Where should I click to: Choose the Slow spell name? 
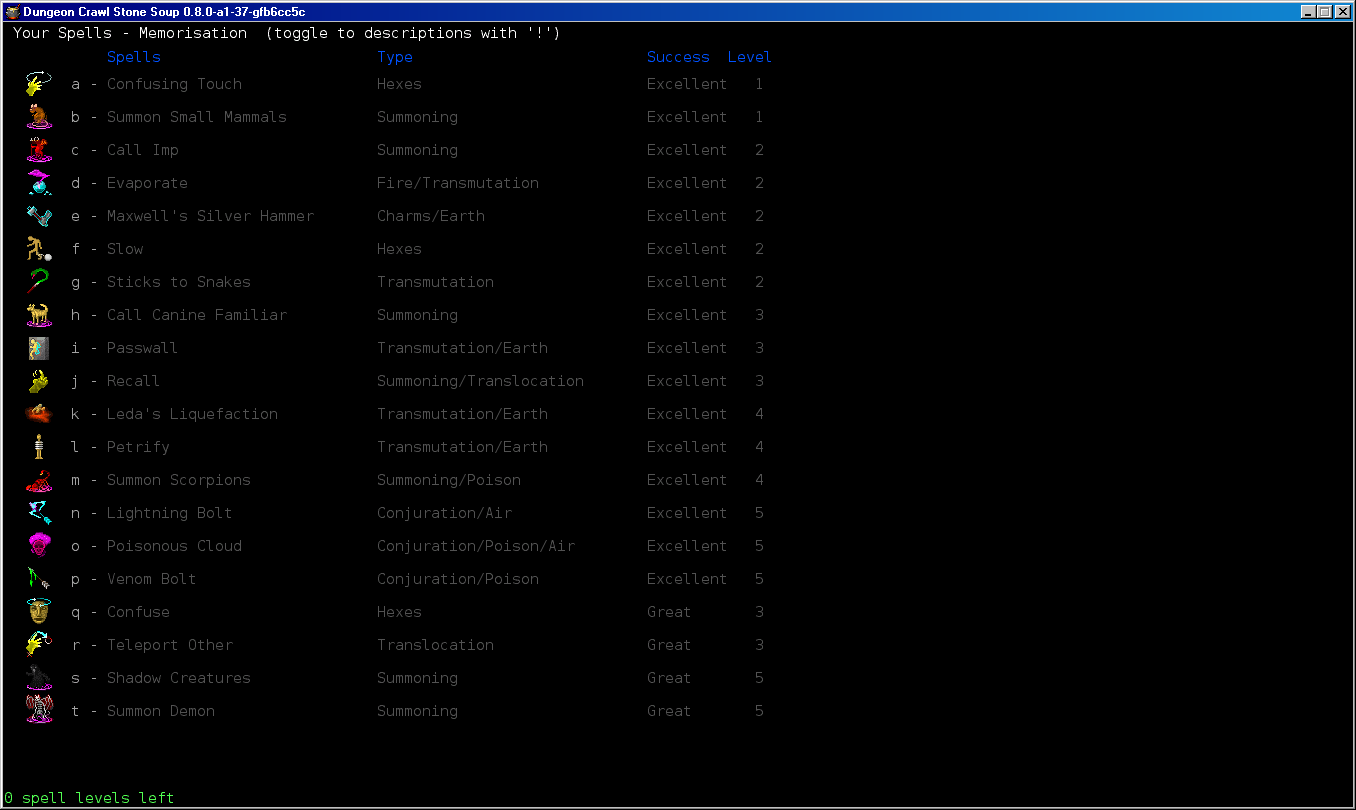[125, 249]
